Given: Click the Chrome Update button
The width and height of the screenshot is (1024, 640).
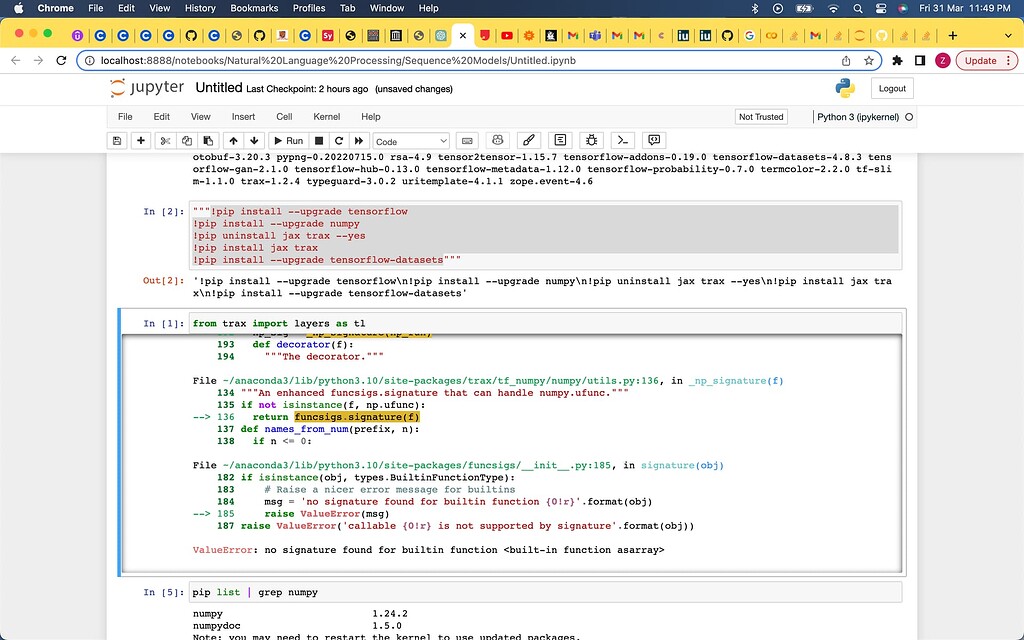Looking at the screenshot, I should (979, 60).
